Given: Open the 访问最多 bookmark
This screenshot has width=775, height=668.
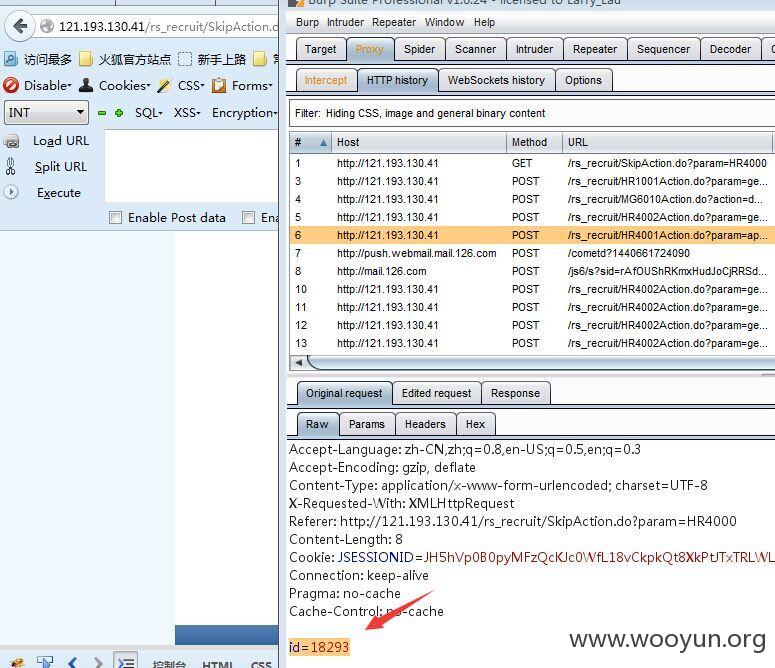Looking at the screenshot, I should pos(38,60).
